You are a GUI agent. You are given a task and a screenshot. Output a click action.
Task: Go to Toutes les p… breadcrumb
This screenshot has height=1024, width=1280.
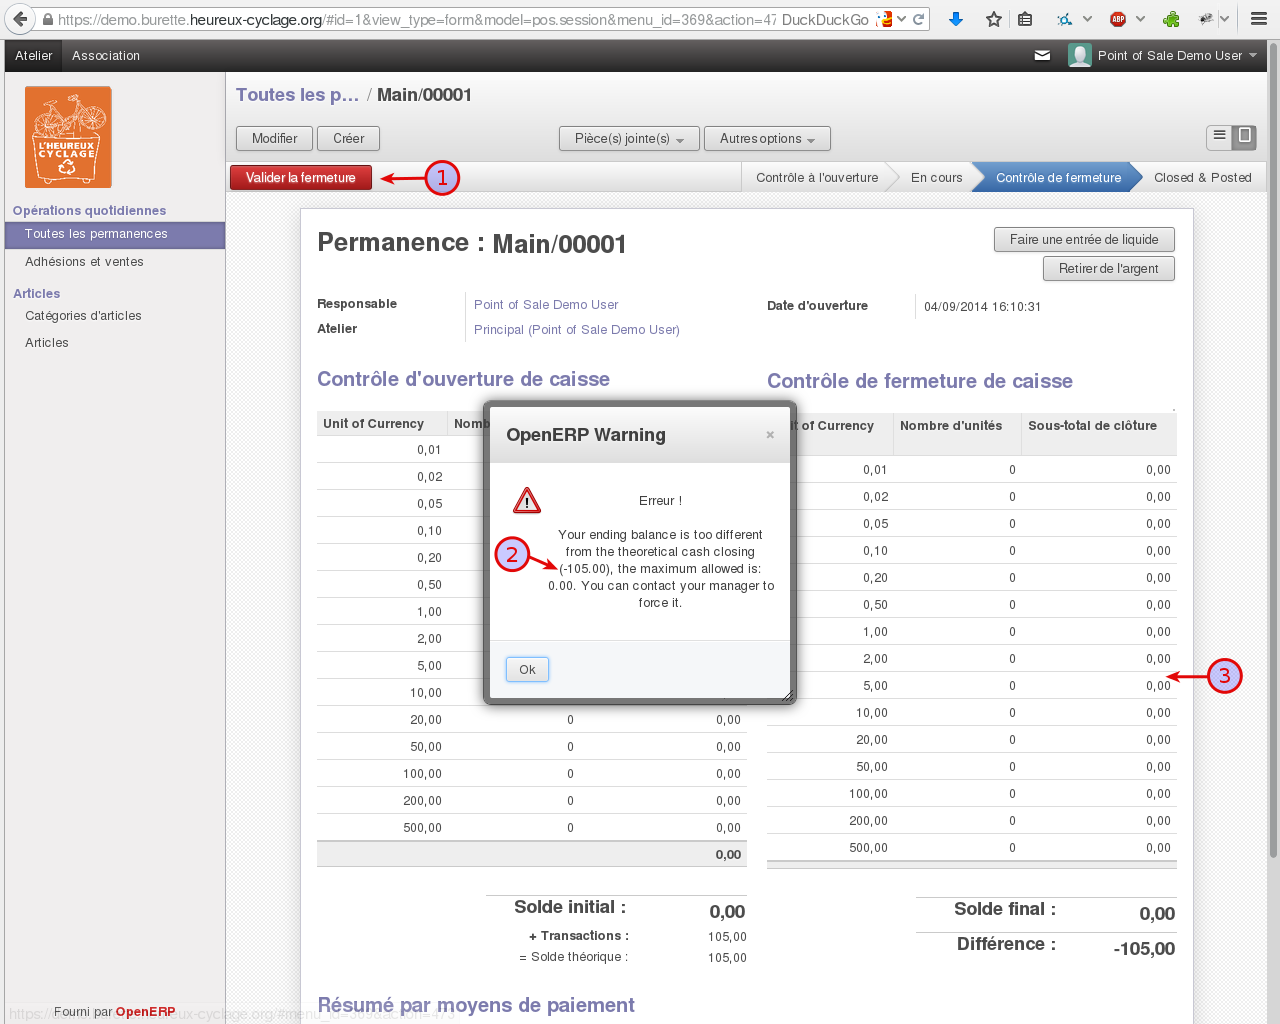coord(297,95)
